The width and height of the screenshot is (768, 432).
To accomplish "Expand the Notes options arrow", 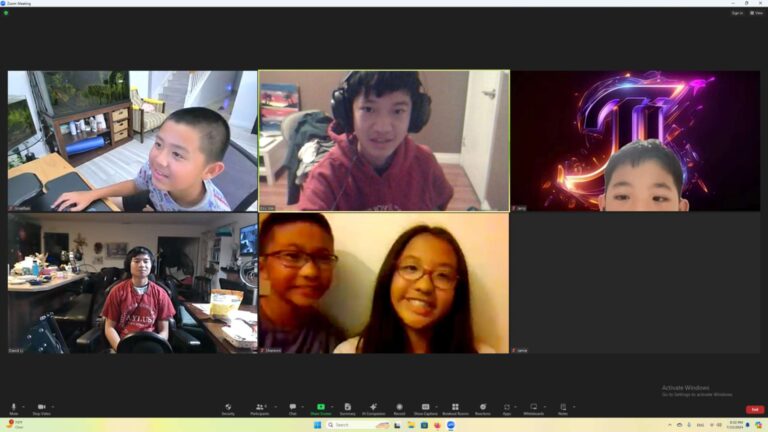I will (x=574, y=407).
